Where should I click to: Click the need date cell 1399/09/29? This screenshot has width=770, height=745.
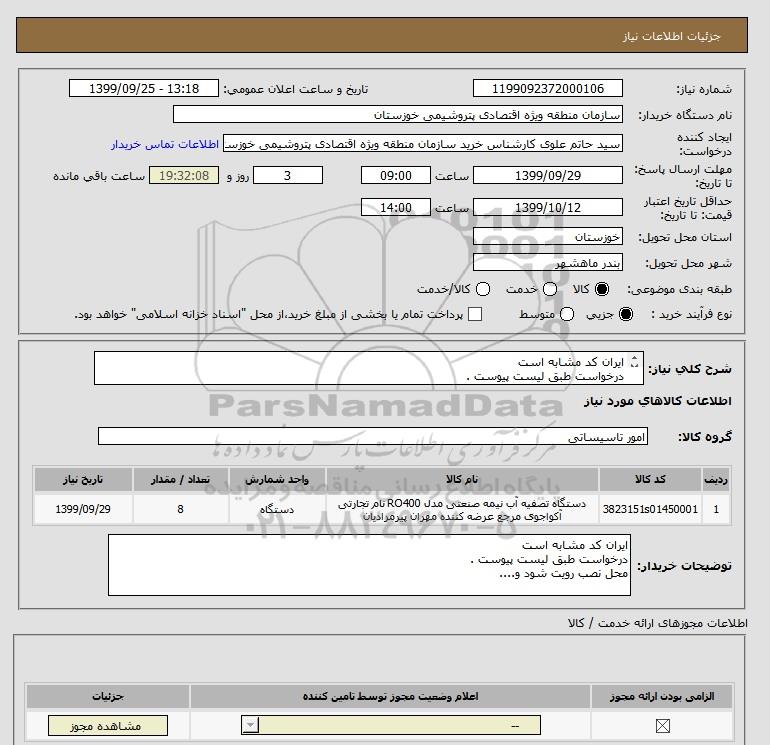pos(83,509)
